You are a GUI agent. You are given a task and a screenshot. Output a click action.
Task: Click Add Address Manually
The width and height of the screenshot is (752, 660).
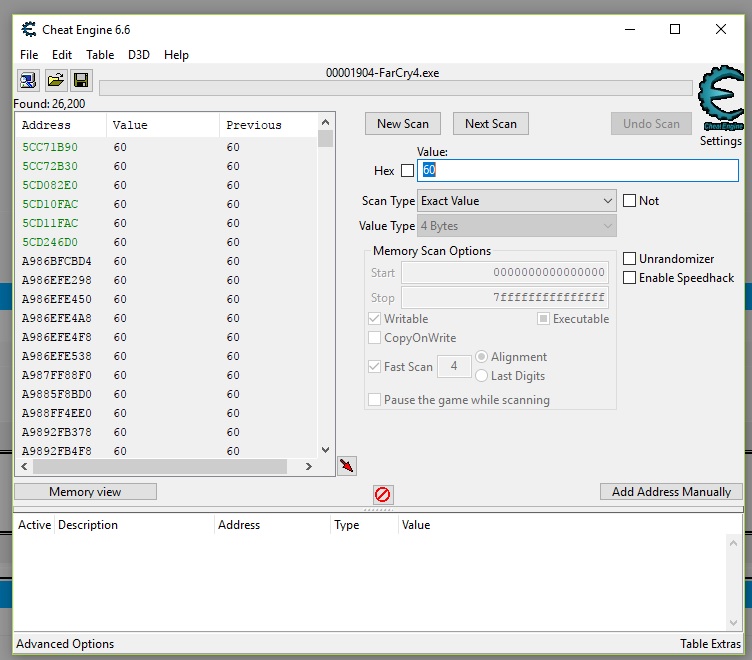click(671, 492)
